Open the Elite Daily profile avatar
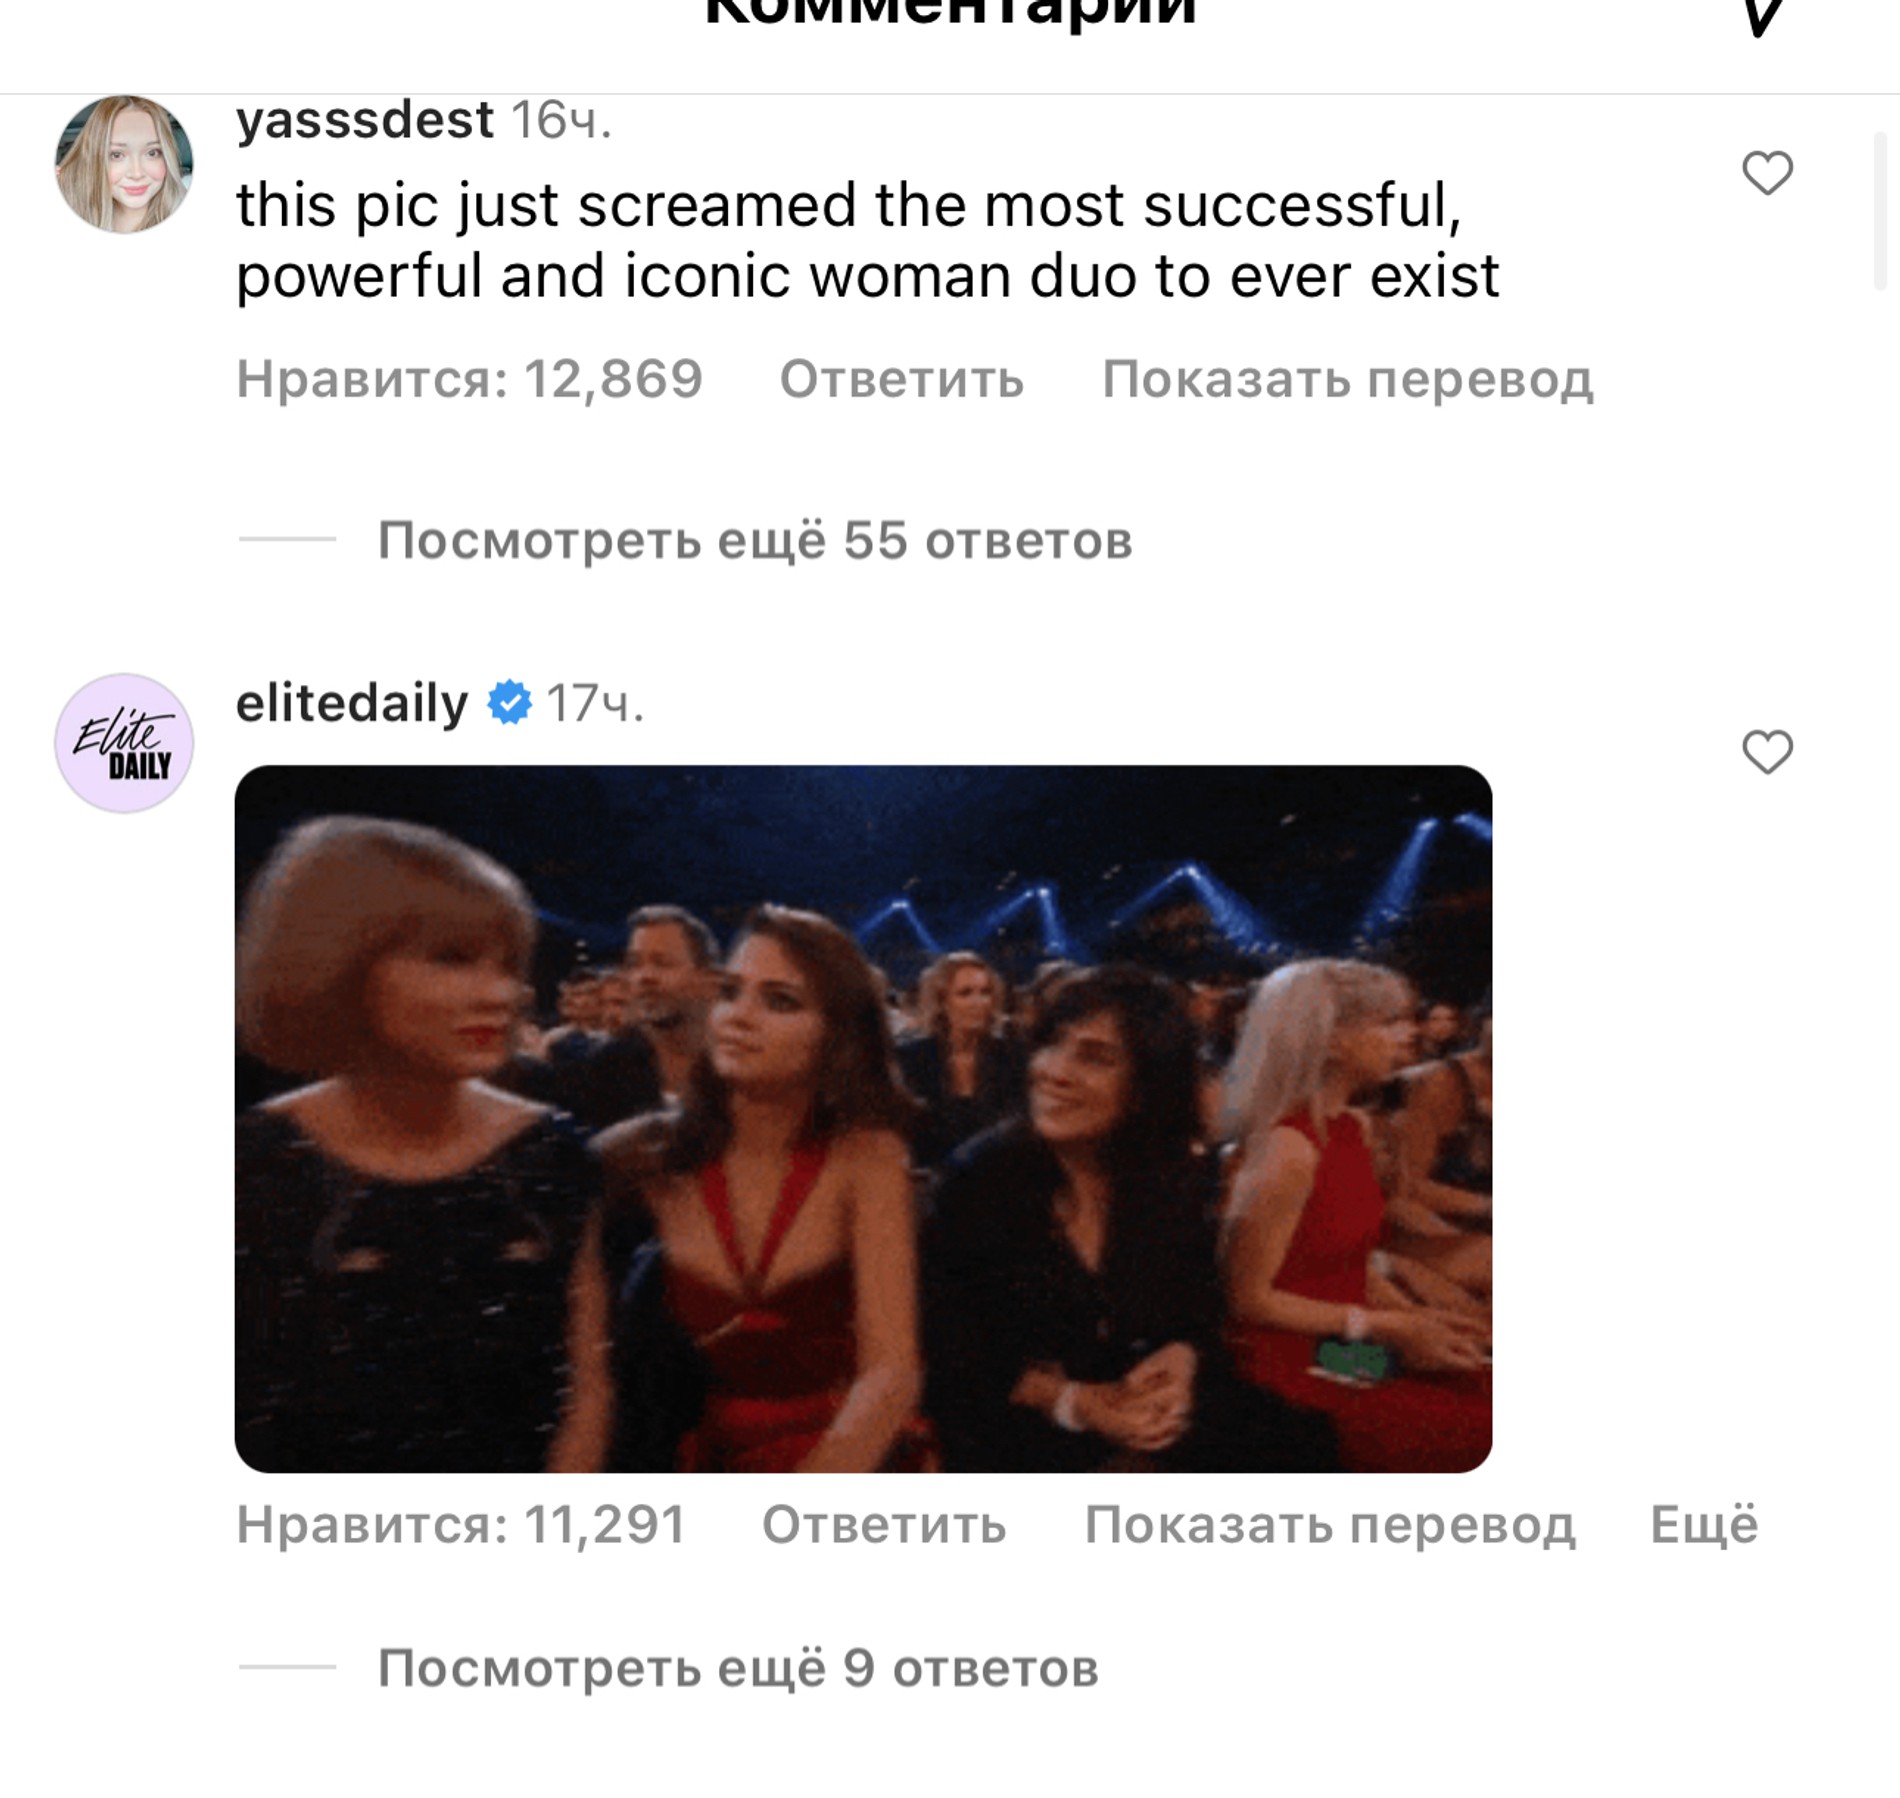Viewport: 1900px width, 1798px height. (124, 743)
